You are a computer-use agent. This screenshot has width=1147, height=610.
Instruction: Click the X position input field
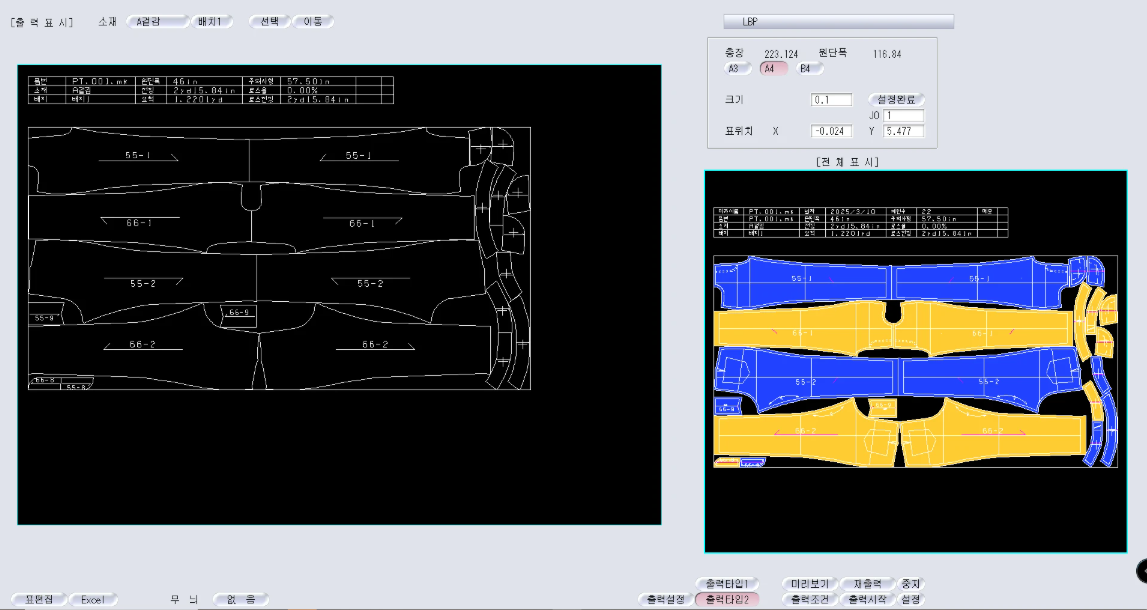(831, 131)
